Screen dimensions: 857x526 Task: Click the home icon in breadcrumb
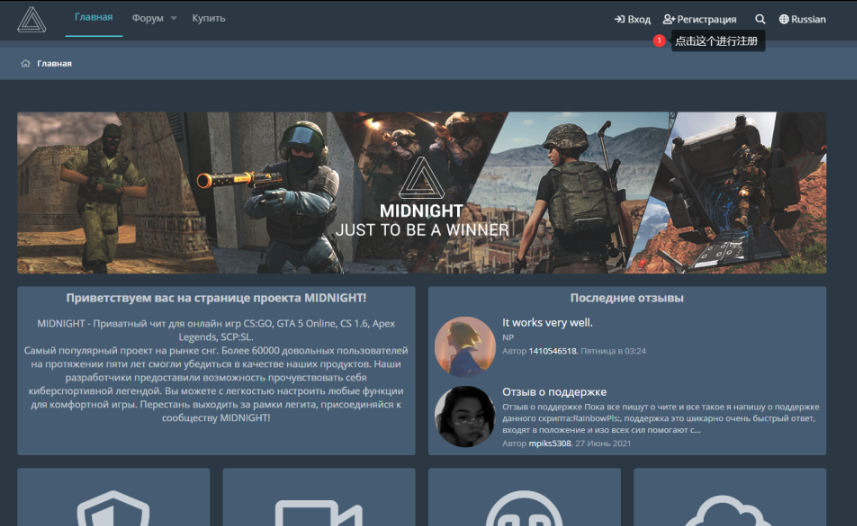25,63
